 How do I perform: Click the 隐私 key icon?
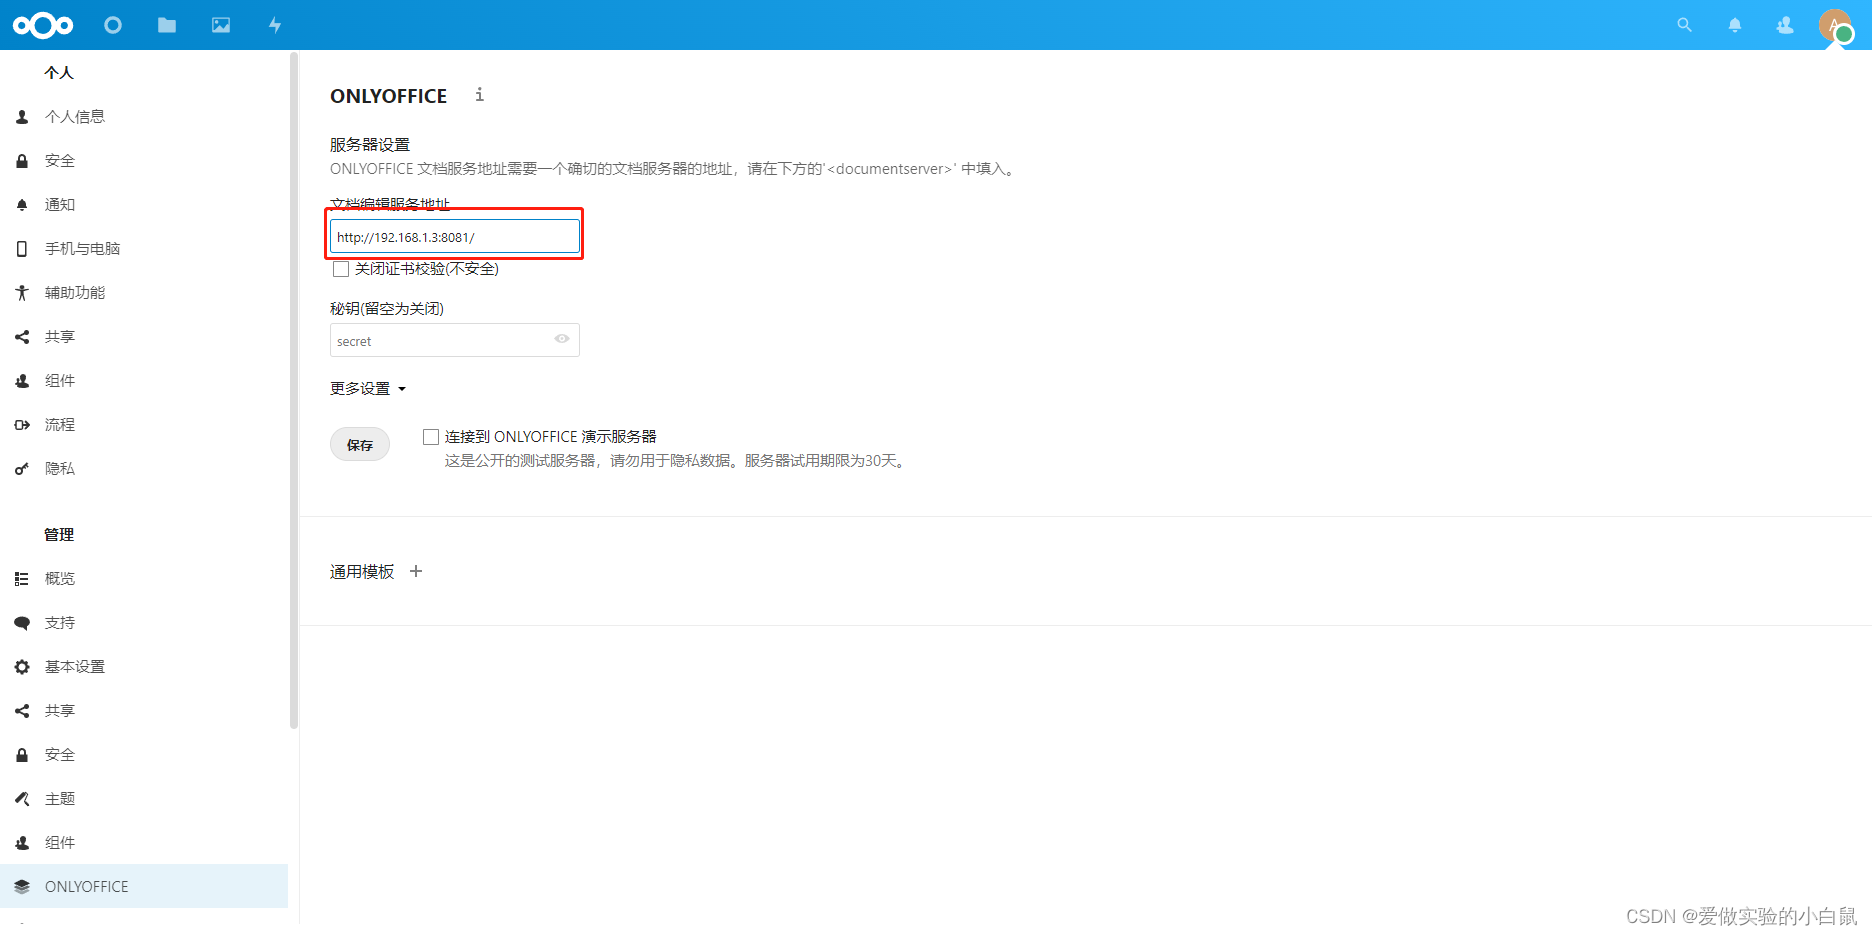click(x=22, y=469)
